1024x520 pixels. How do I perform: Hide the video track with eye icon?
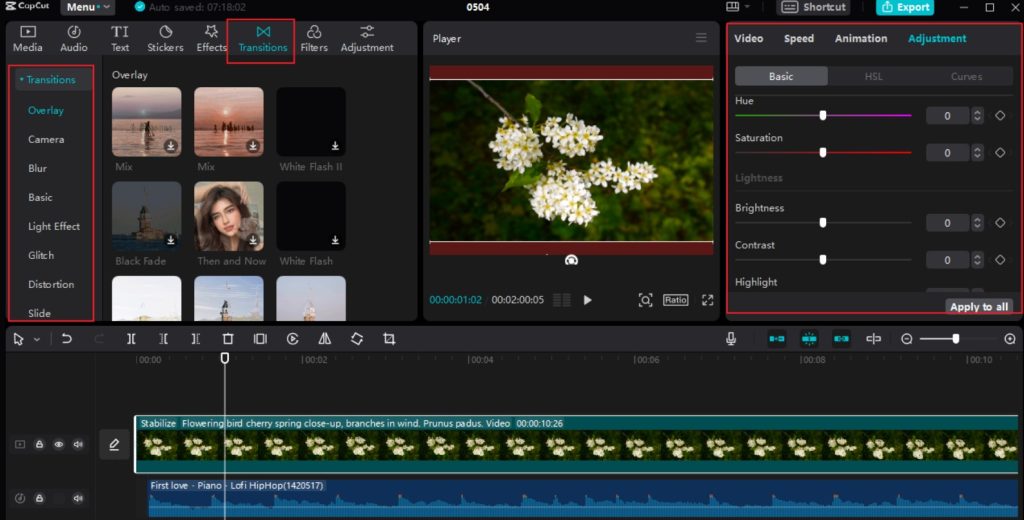click(x=59, y=444)
